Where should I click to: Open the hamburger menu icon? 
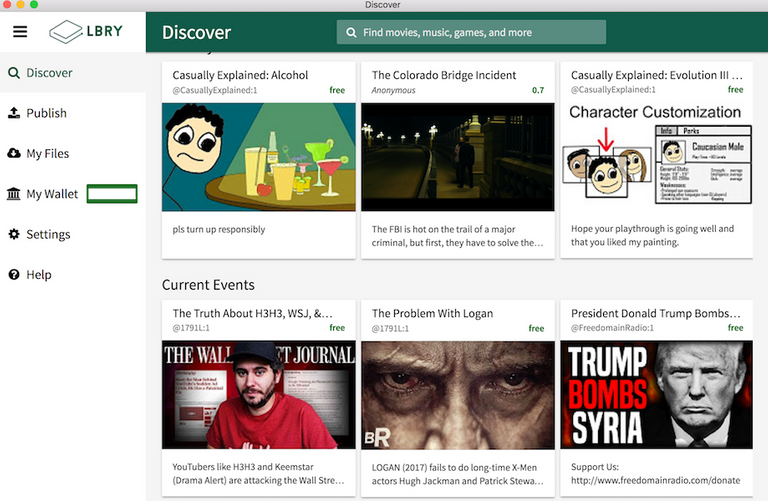(x=20, y=32)
